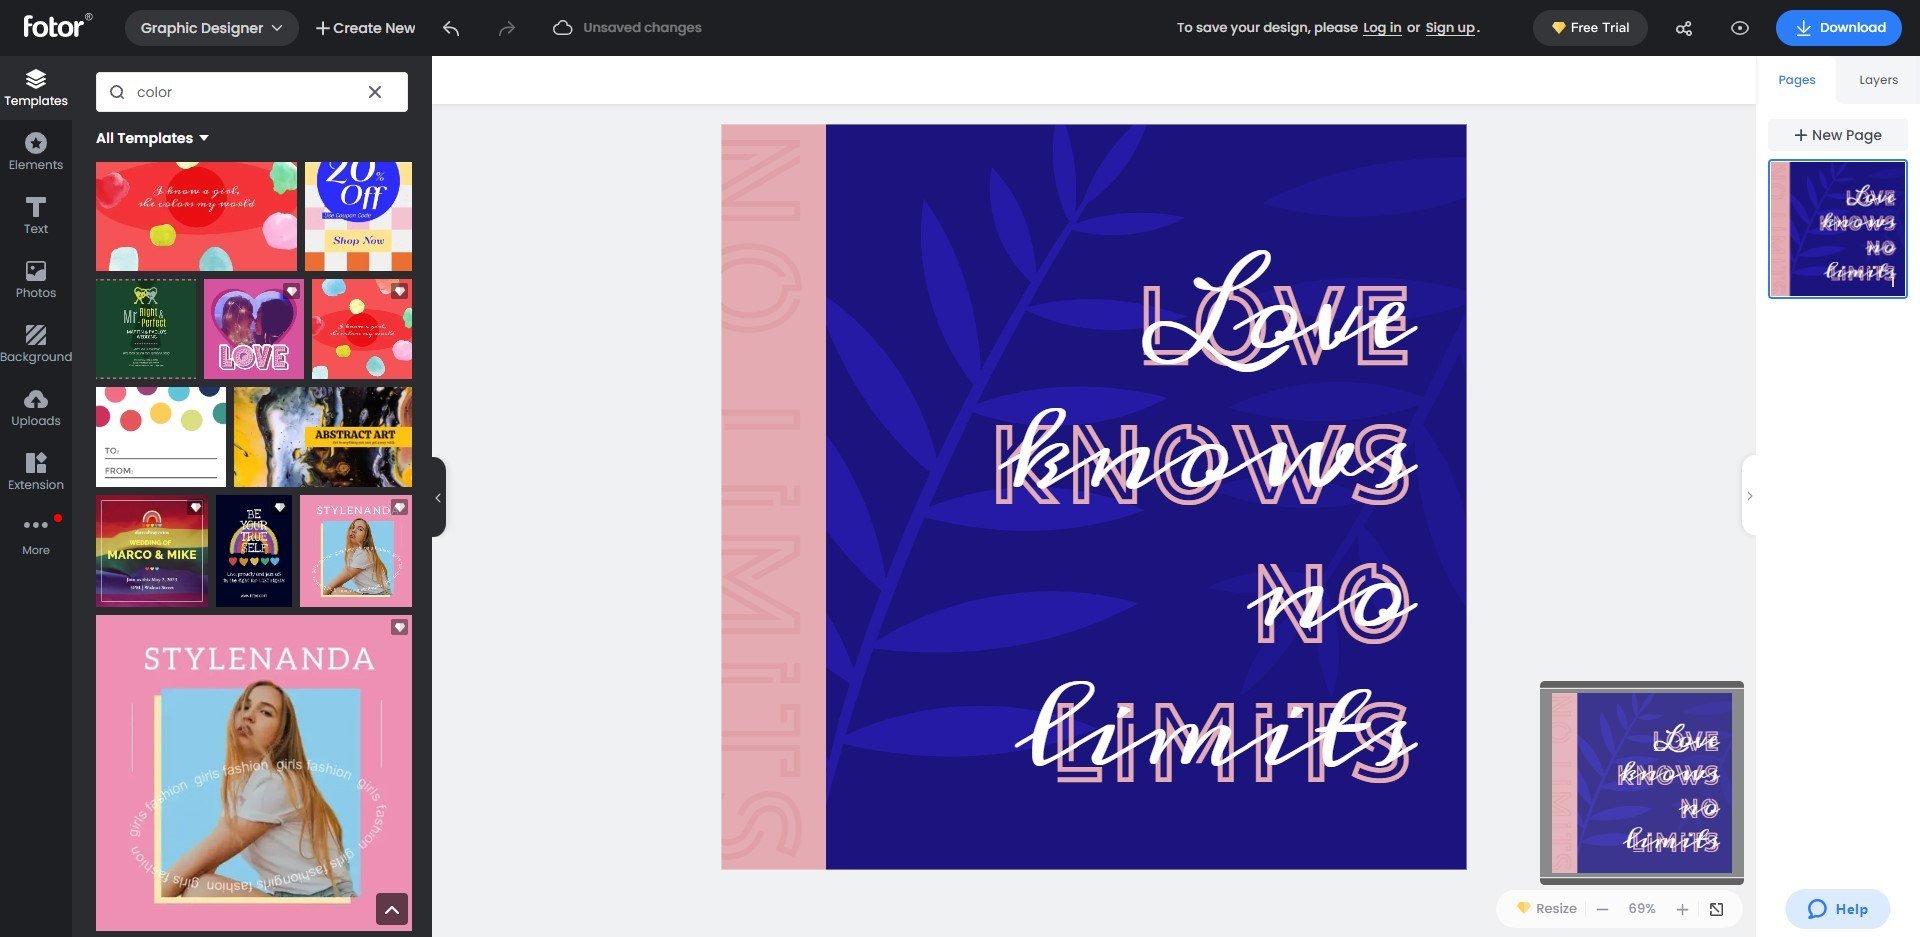Click the search magnifier icon
The image size is (1920, 937).
tap(117, 92)
